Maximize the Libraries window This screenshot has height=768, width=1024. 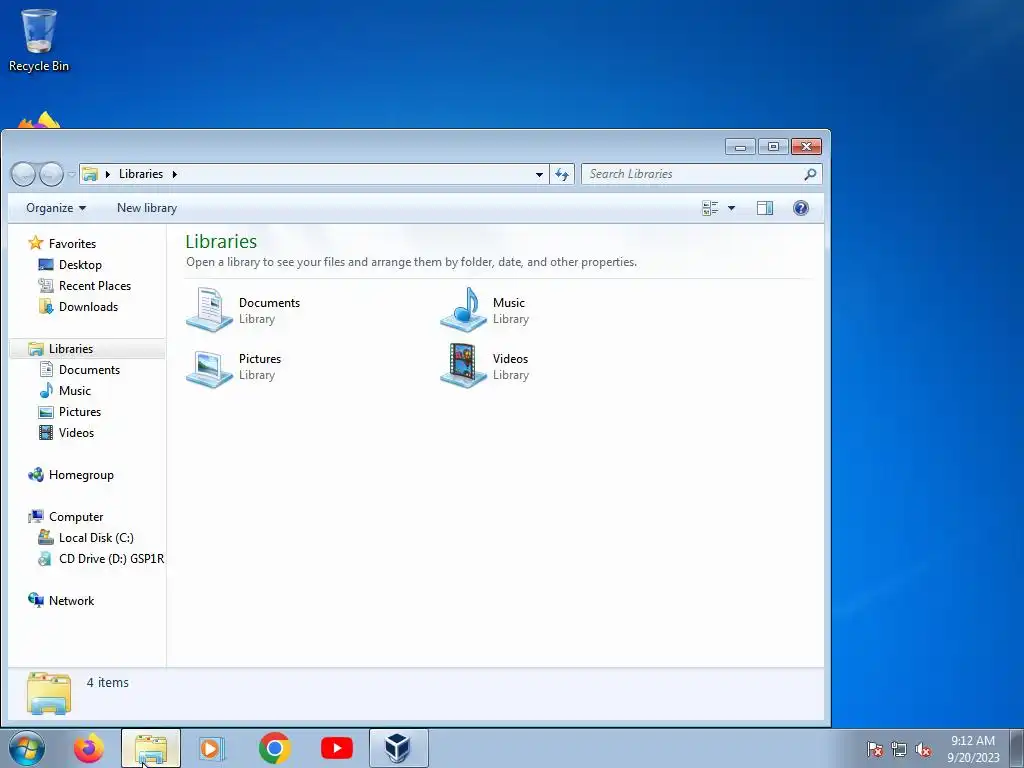pos(773,147)
